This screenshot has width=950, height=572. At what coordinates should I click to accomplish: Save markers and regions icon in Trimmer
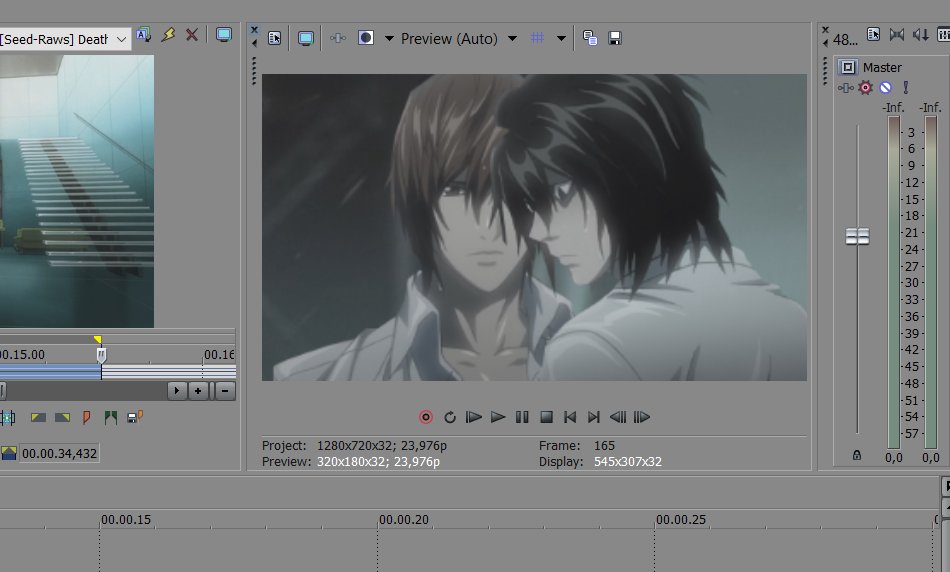pyautogui.click(x=135, y=417)
